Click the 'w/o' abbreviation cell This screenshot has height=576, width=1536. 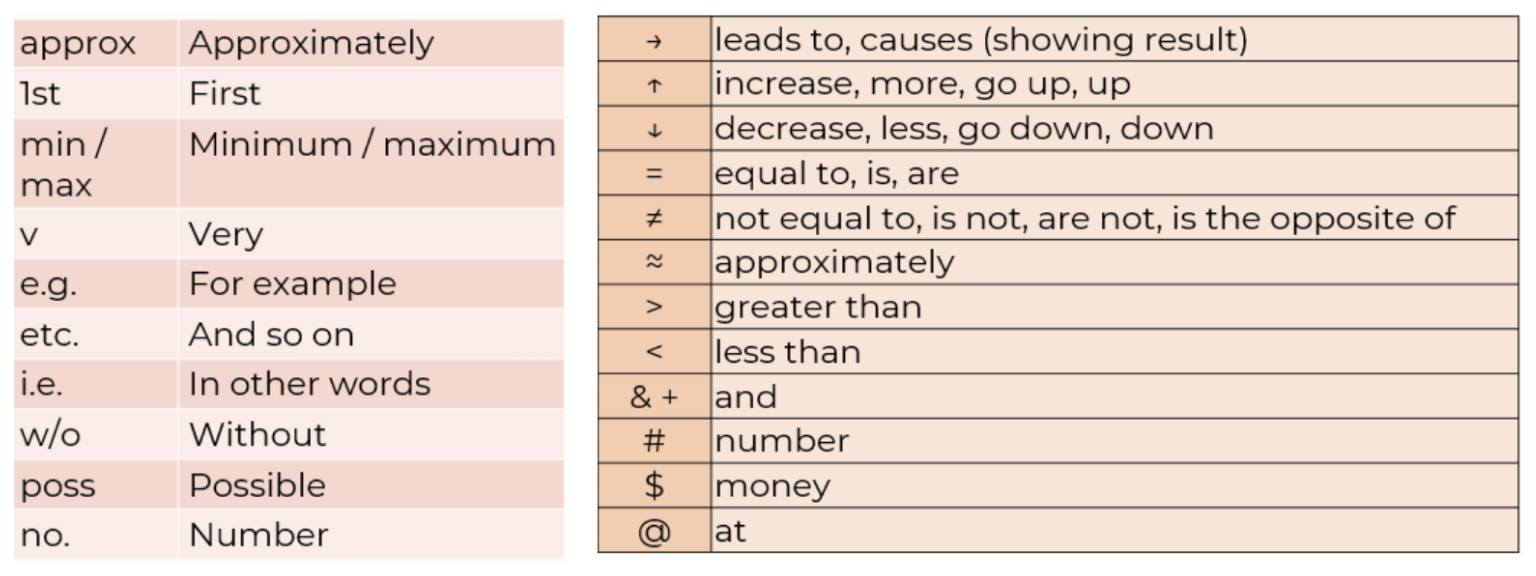50,435
